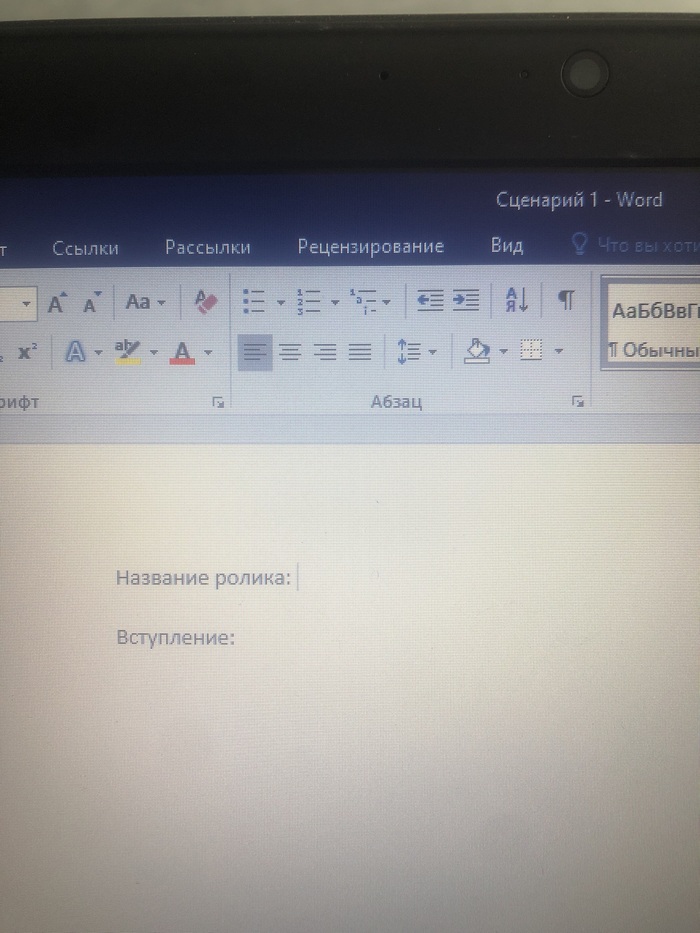Align text to the right
The width and height of the screenshot is (700, 933).
click(x=325, y=352)
